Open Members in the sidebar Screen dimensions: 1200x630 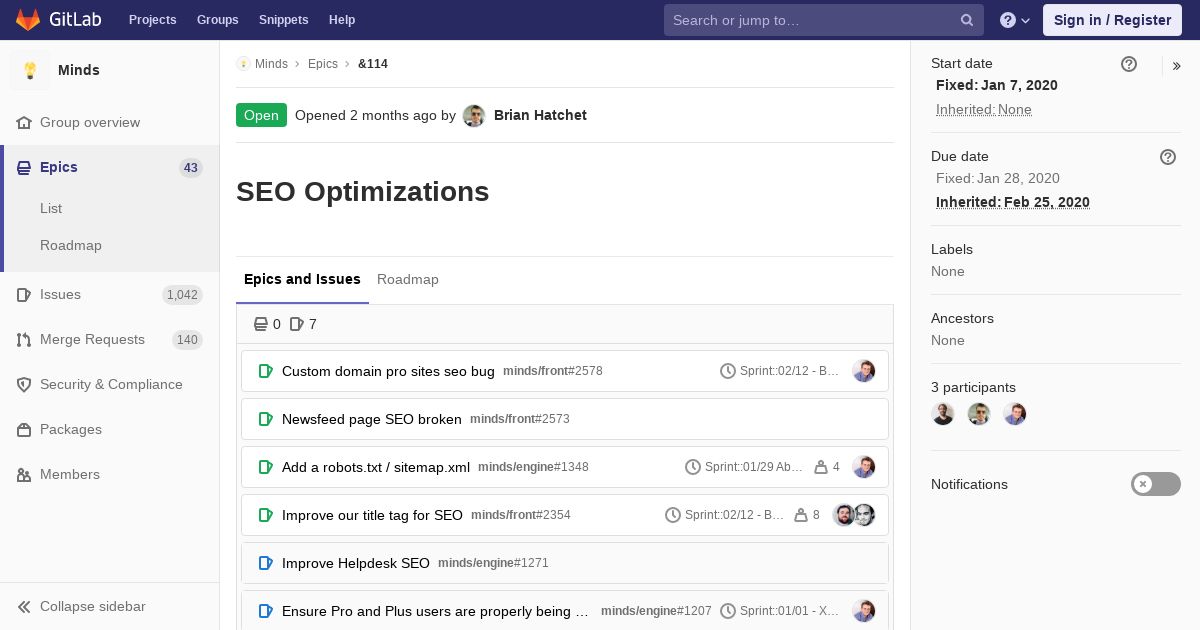click(x=70, y=474)
